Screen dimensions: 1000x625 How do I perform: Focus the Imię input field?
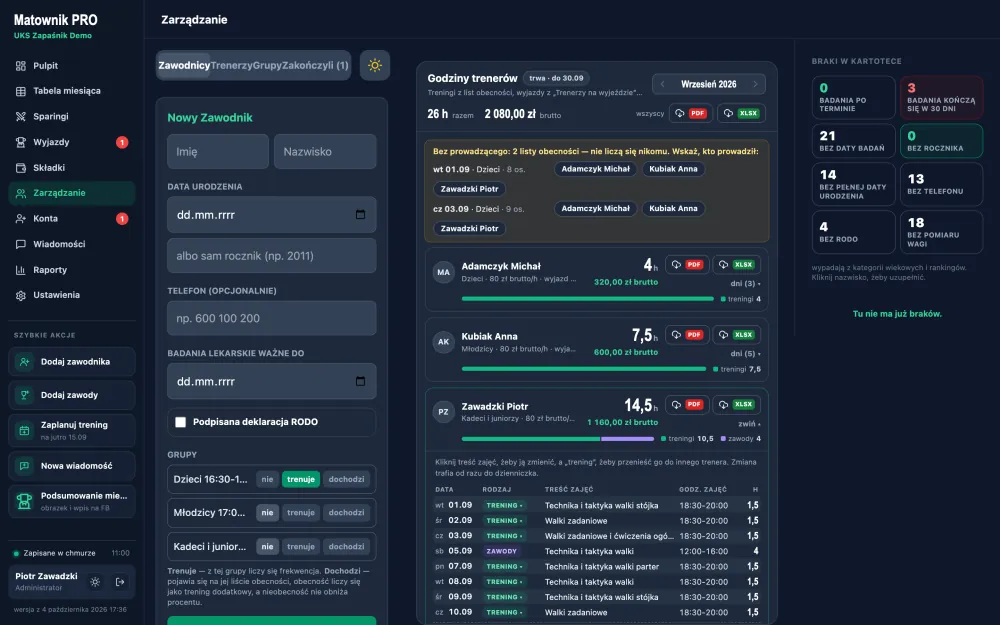coord(218,152)
